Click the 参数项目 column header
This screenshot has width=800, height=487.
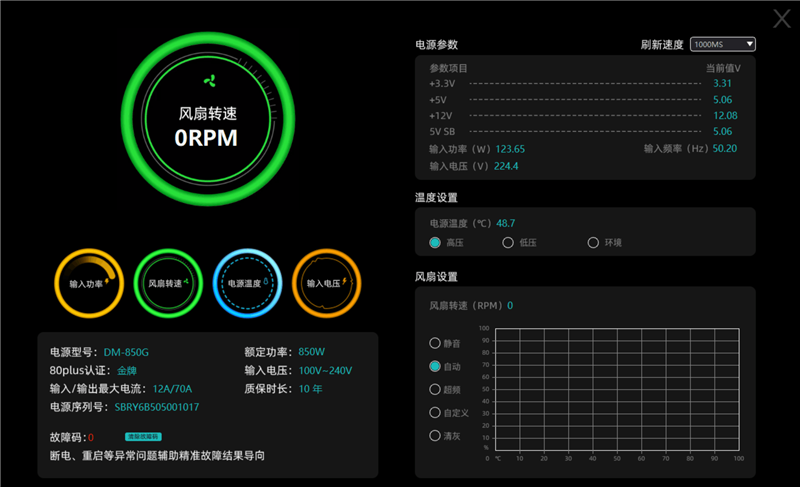[x=448, y=68]
